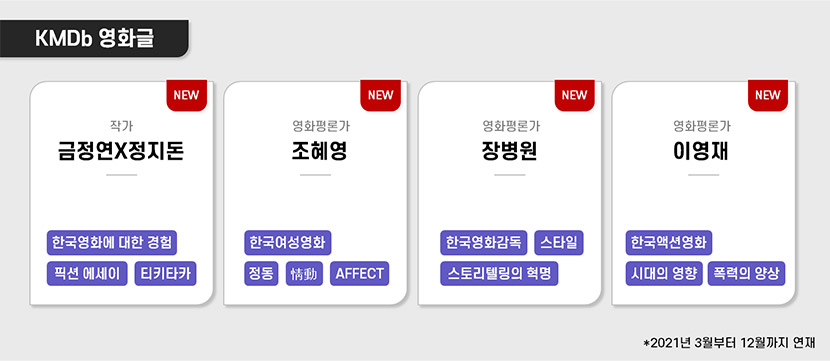Choose the 폭력의 양상 tag
This screenshot has width=830, height=361.
746,273
